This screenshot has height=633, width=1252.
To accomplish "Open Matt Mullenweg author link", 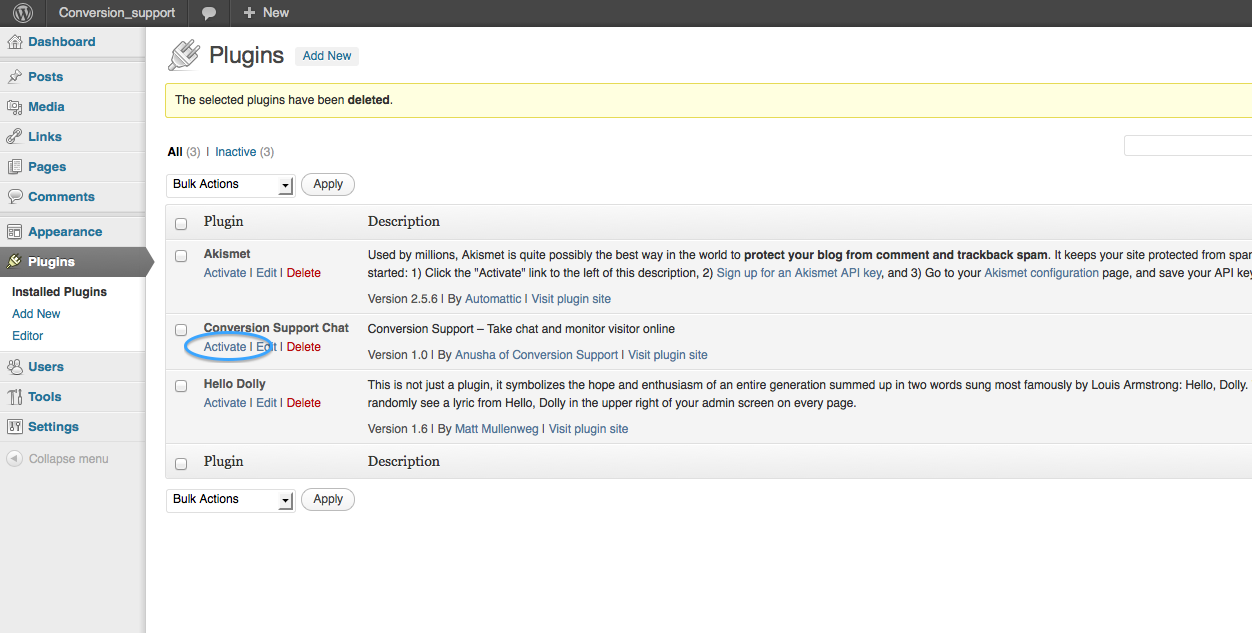I will click(x=497, y=429).
